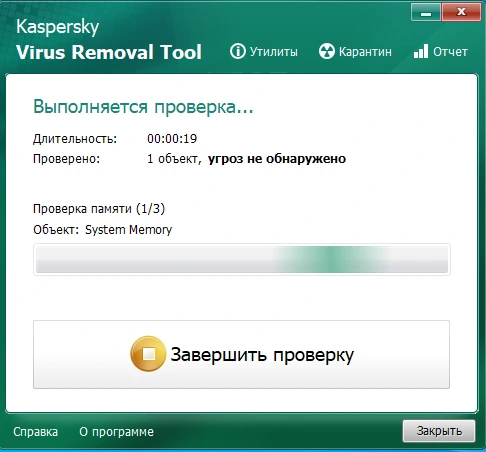Close the window with the red X
The height and width of the screenshot is (452, 486).
tap(461, 12)
